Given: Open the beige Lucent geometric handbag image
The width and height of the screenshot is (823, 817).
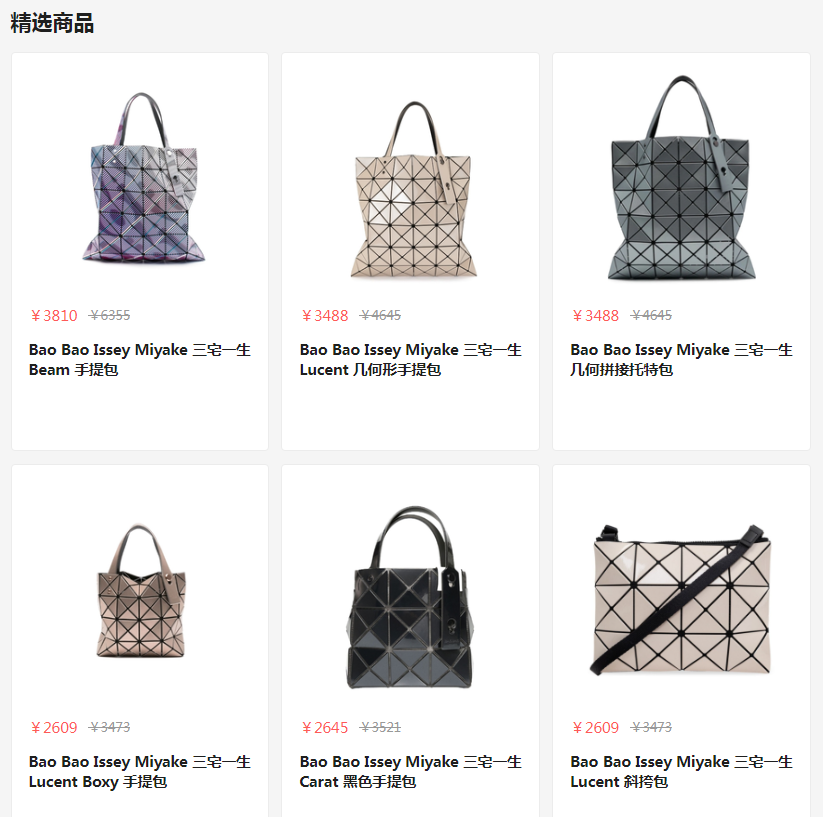Looking at the screenshot, I should tap(414, 189).
